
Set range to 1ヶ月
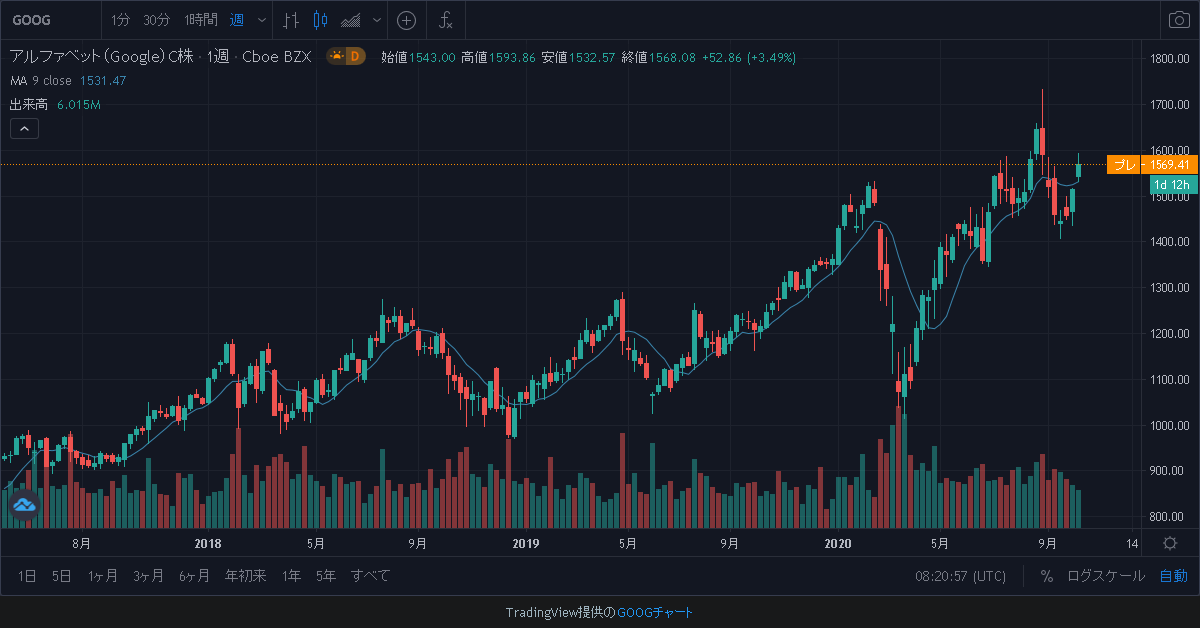(x=103, y=576)
